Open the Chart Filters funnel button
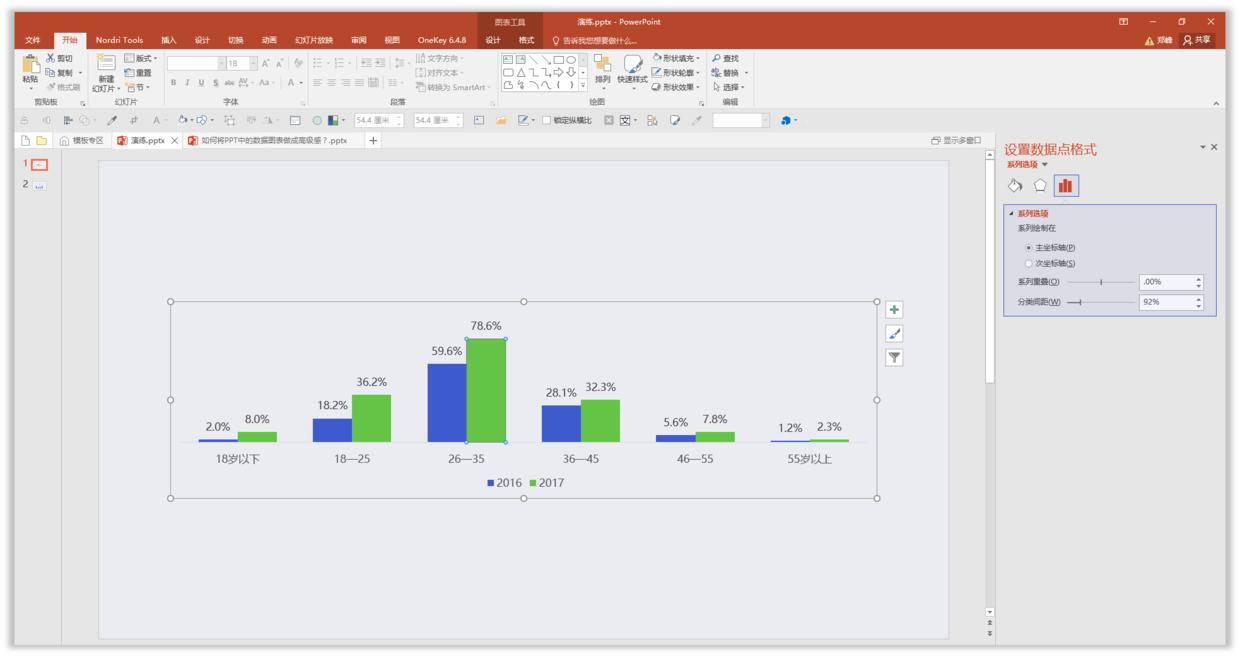Image resolution: width=1240 pixels, height=657 pixels. coord(894,358)
